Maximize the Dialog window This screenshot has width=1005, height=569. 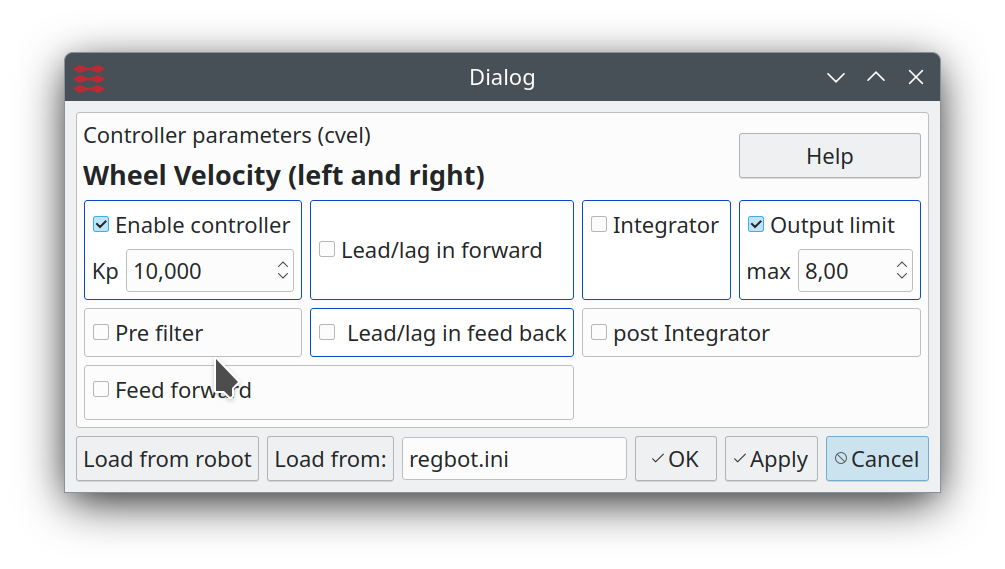[x=876, y=78]
